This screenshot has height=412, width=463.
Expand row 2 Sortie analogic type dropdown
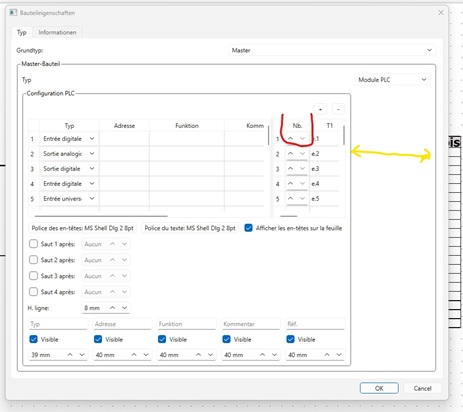pyautogui.click(x=92, y=153)
